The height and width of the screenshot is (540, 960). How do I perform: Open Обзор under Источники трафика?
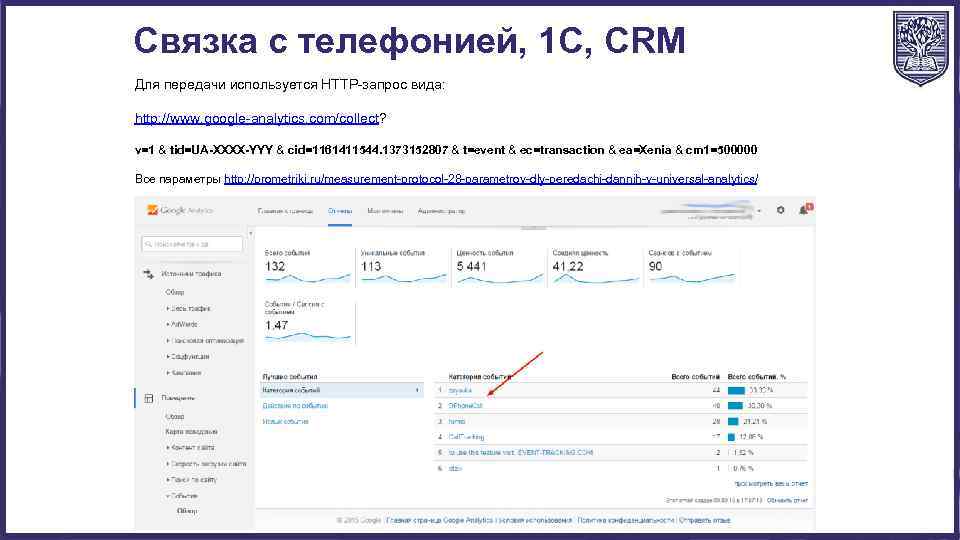click(x=174, y=293)
